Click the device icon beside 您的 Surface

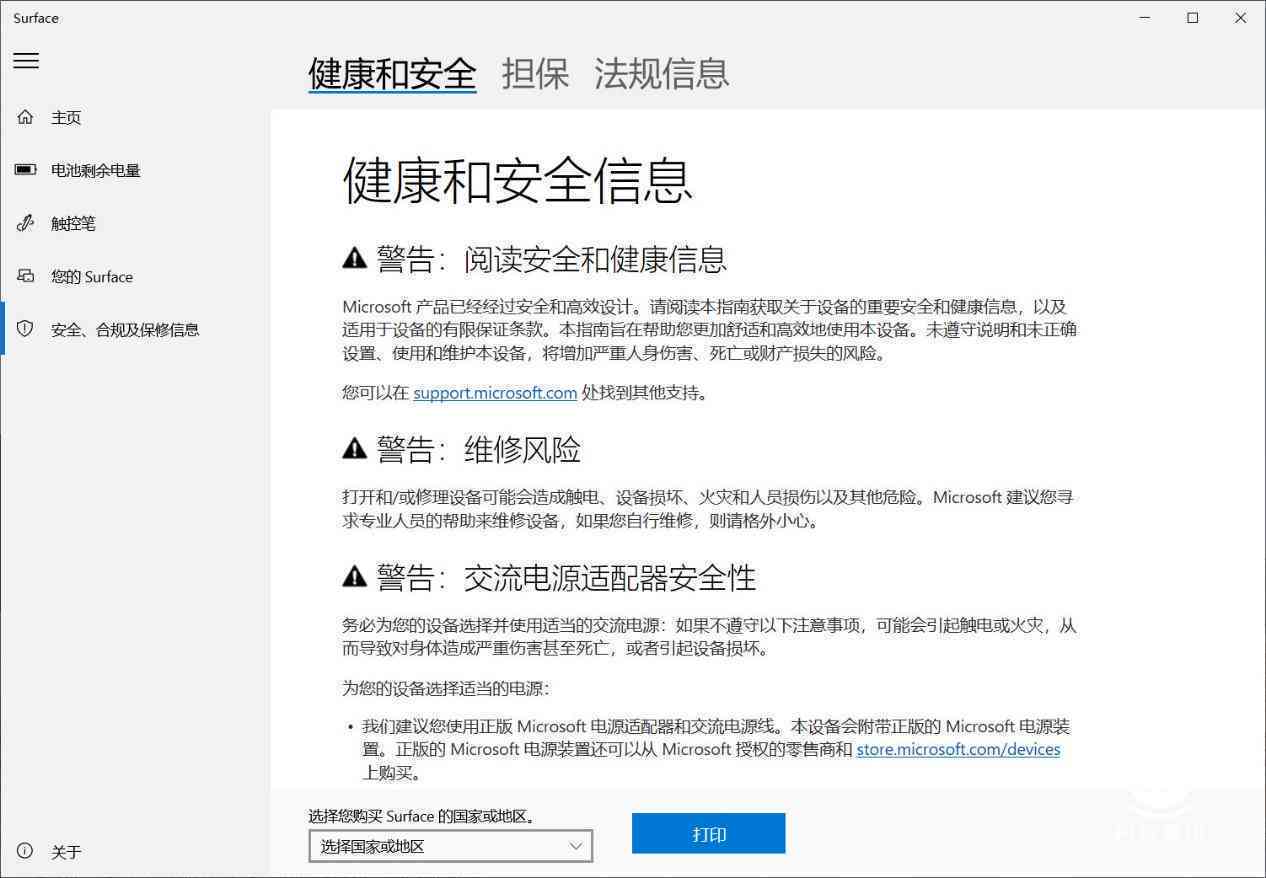coord(26,276)
